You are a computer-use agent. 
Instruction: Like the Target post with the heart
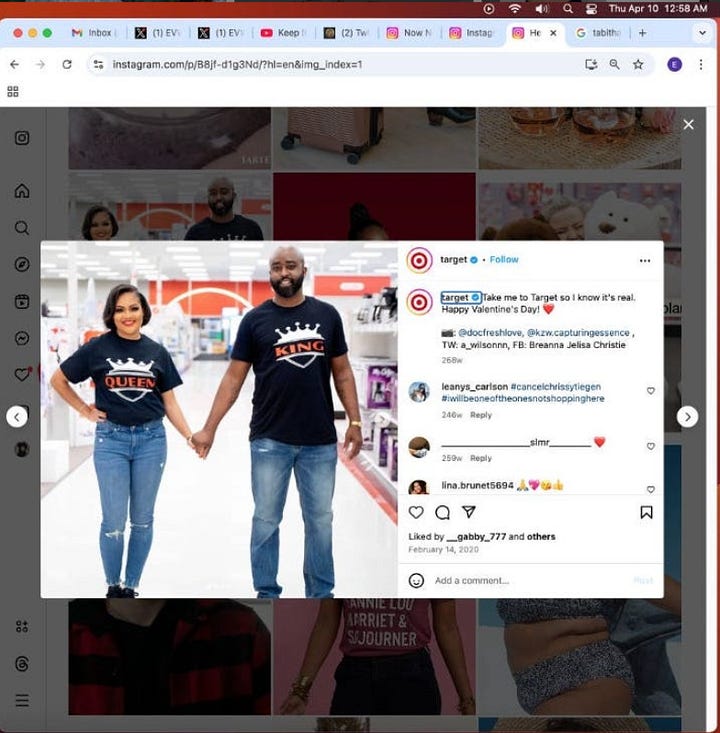[416, 512]
